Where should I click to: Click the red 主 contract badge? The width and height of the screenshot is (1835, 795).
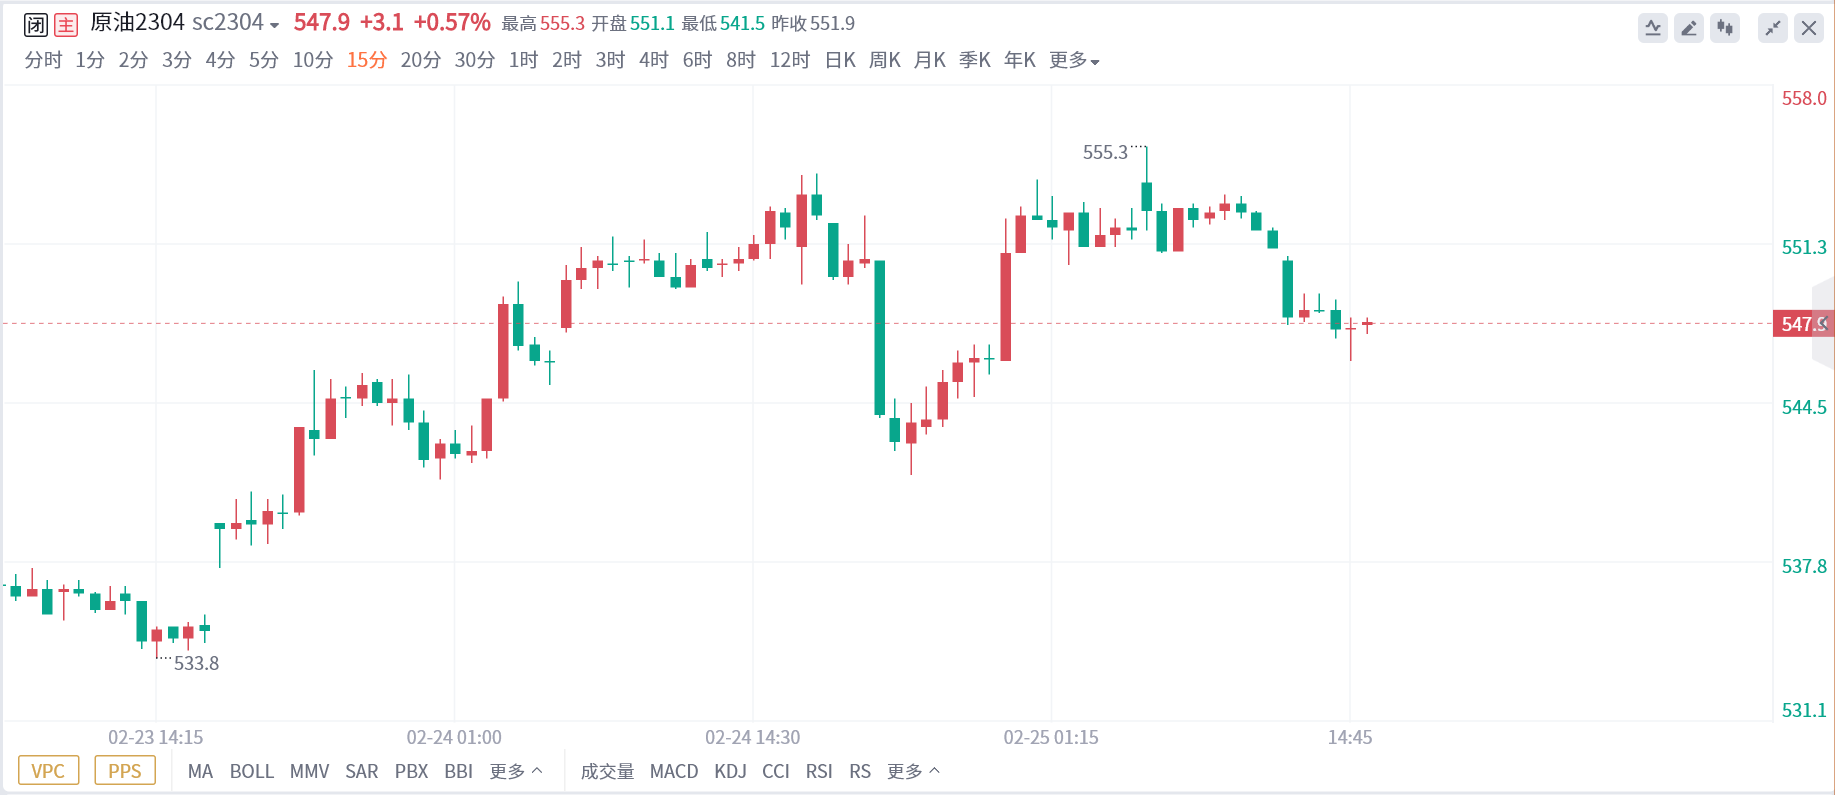click(x=66, y=25)
